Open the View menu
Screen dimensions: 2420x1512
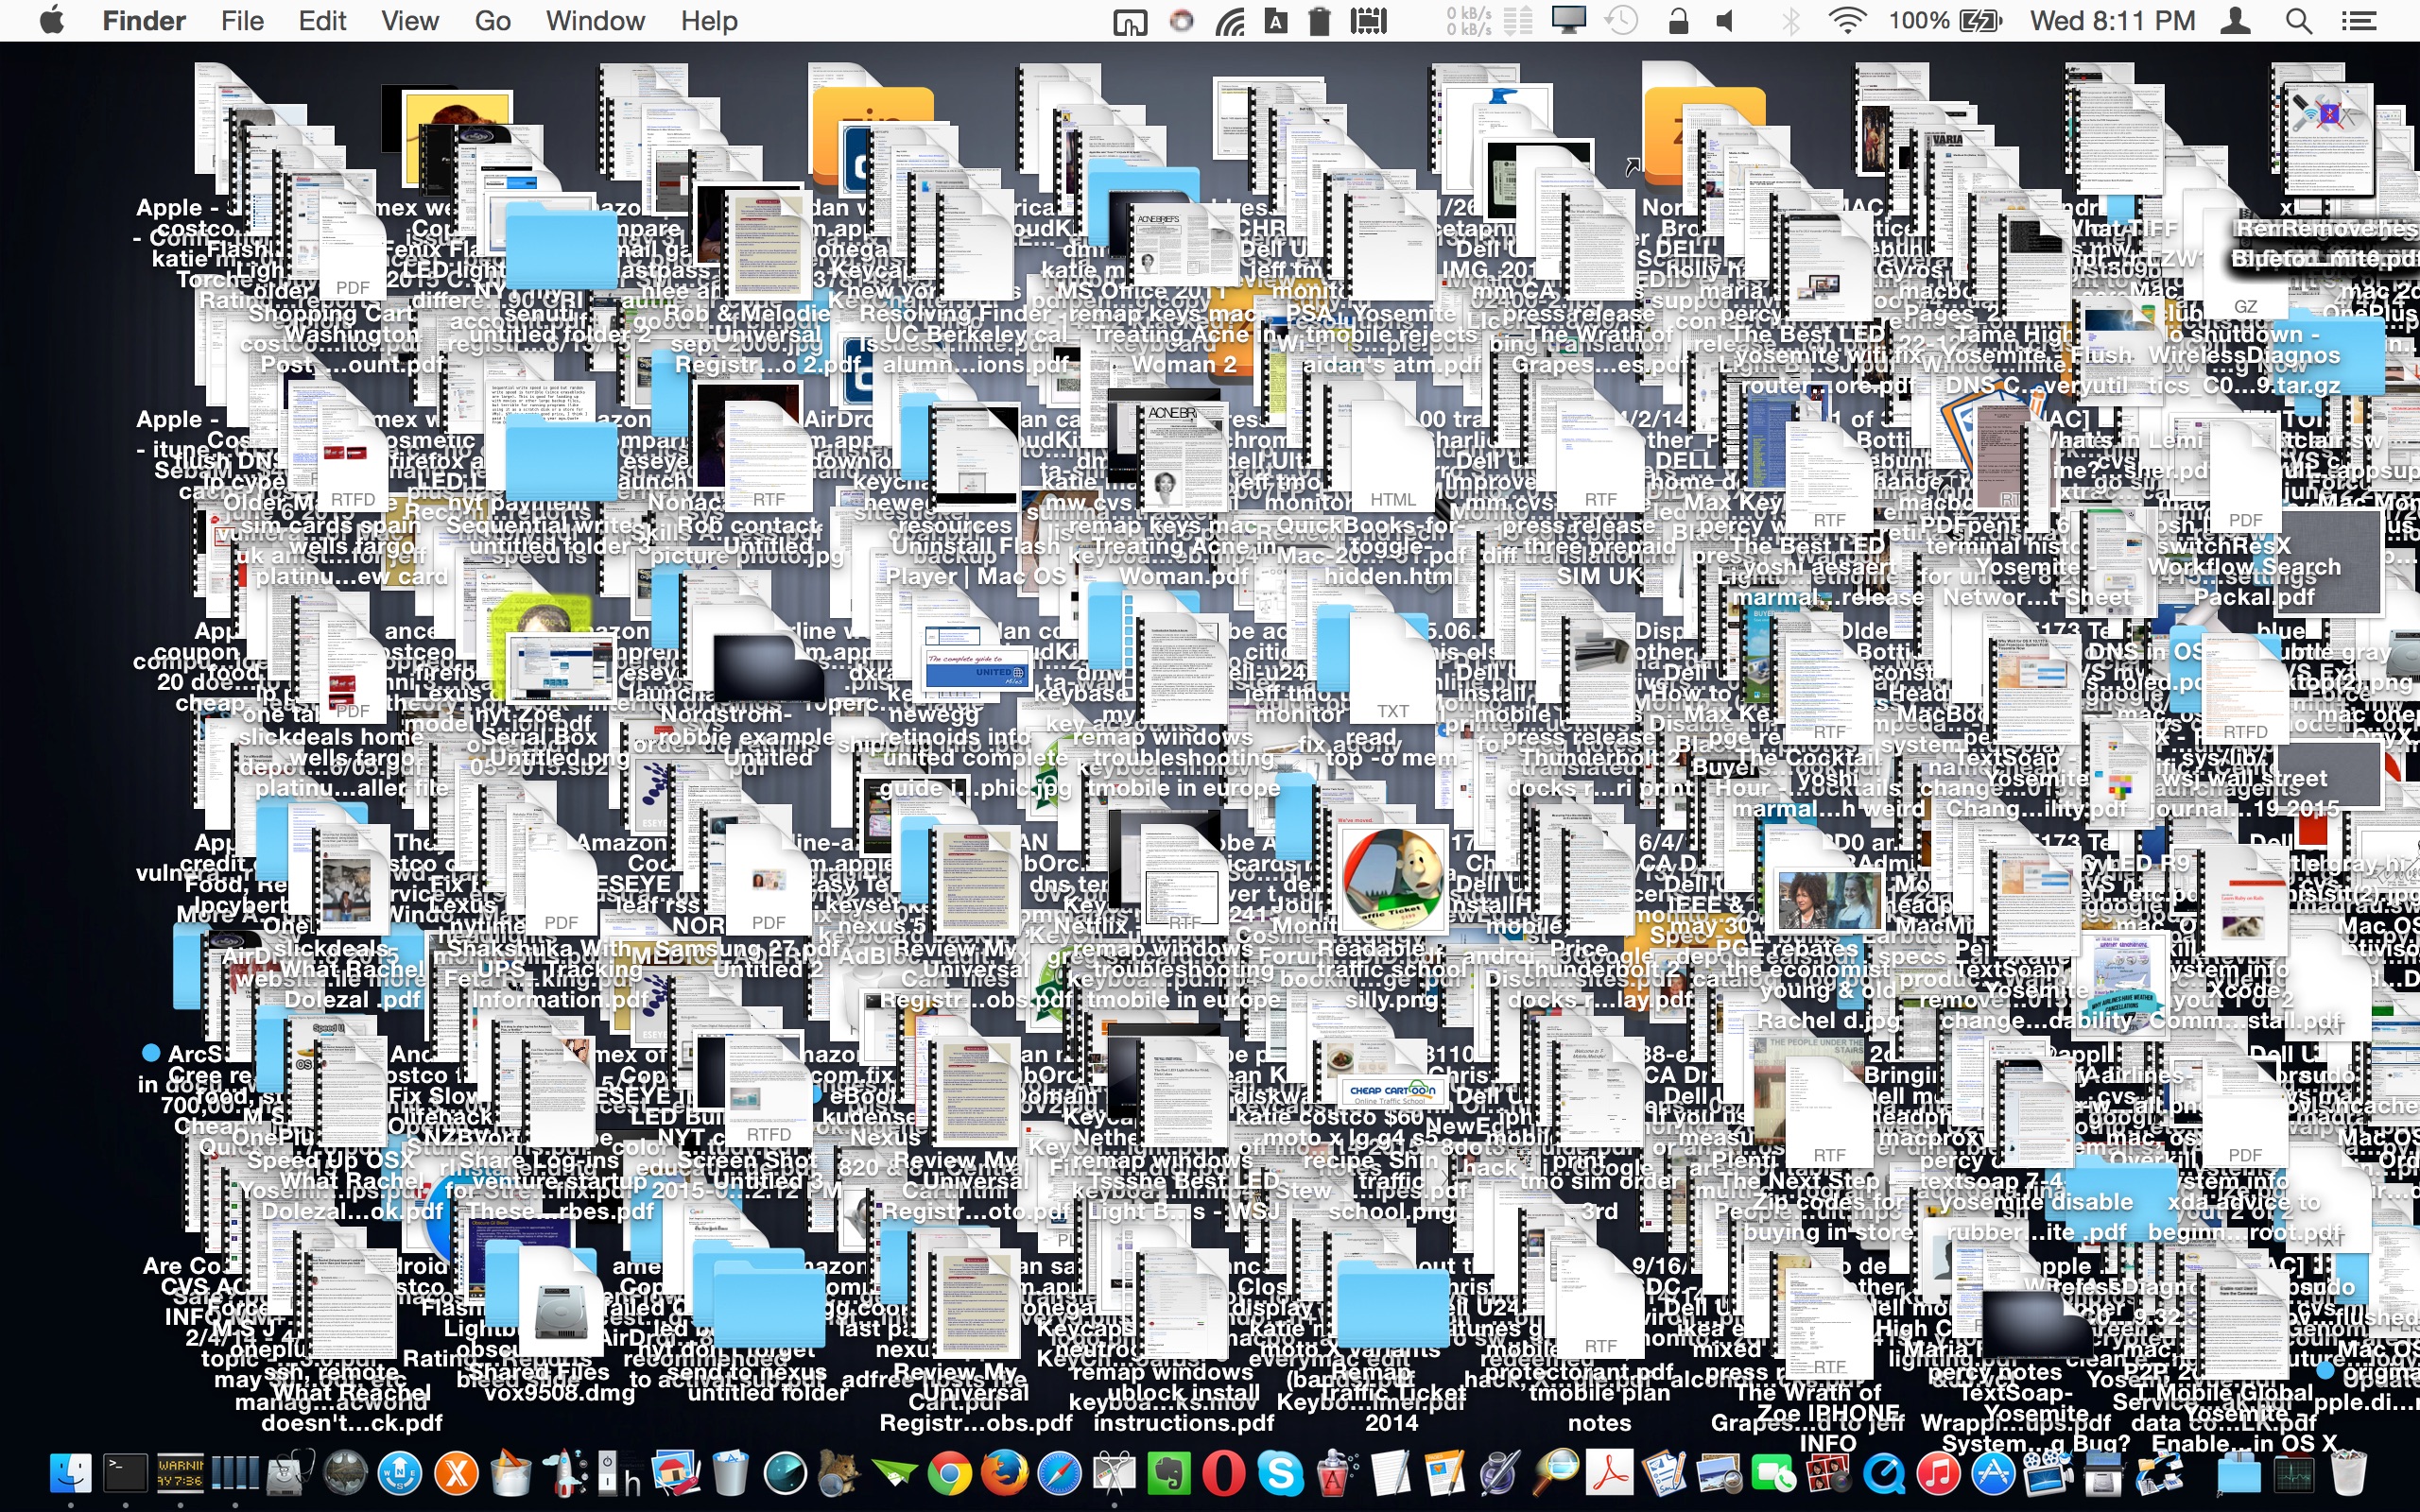410,21
